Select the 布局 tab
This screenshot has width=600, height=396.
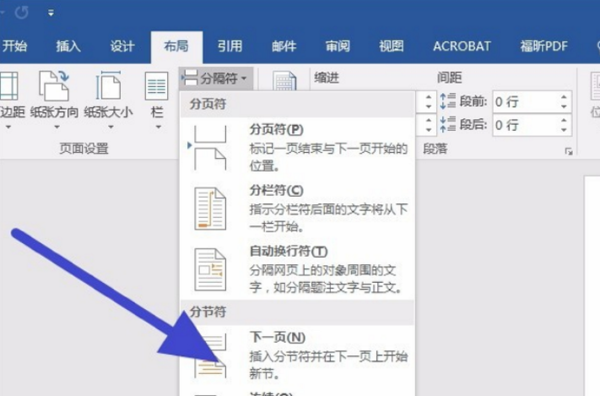coord(176,46)
